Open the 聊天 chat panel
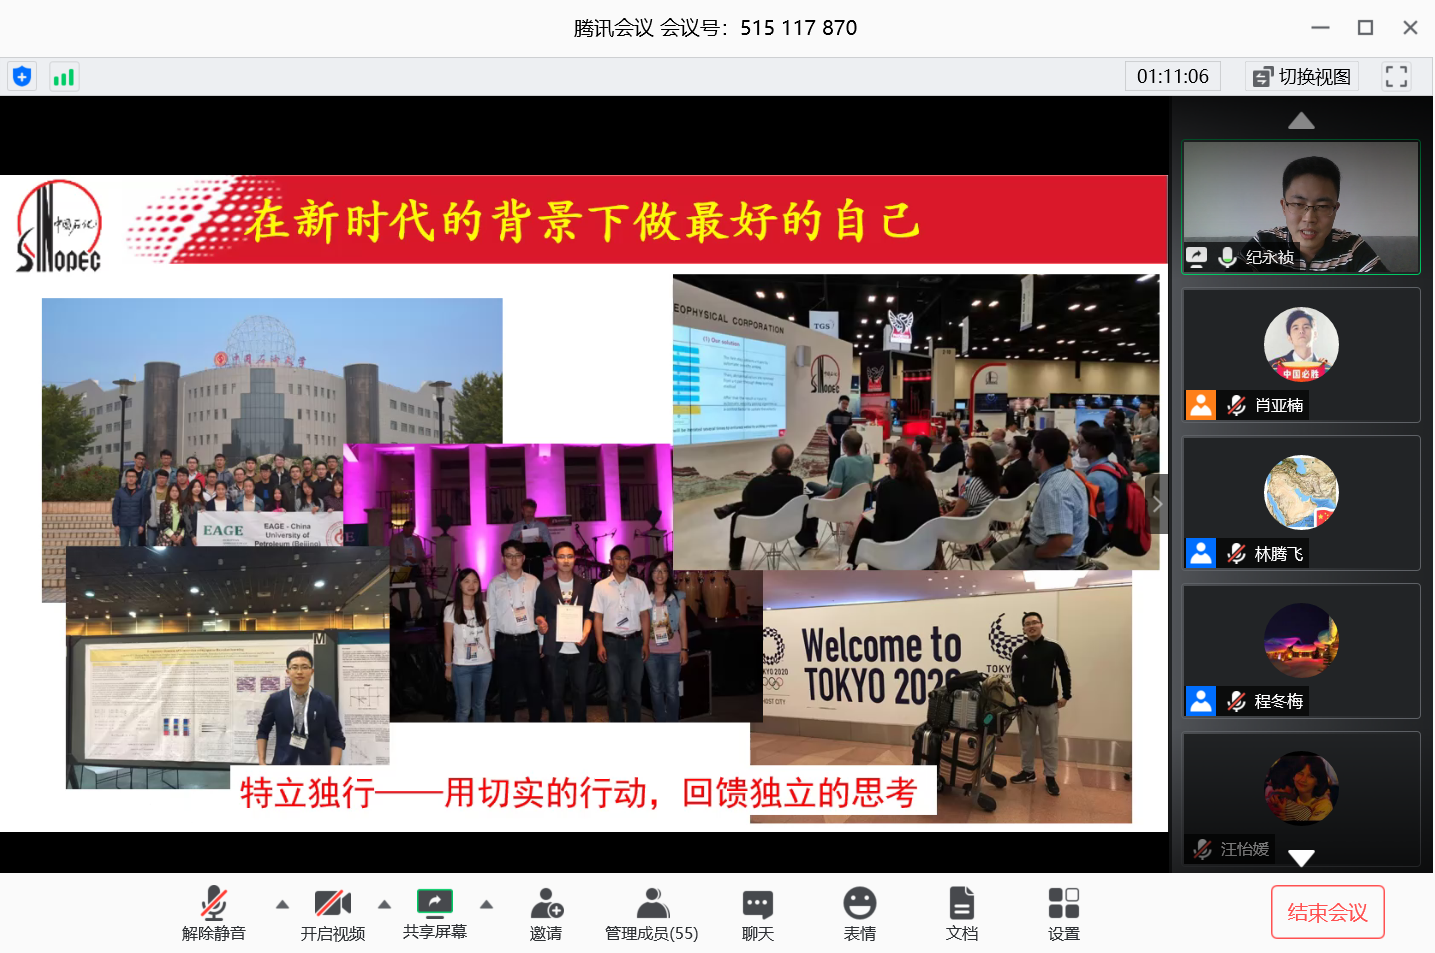Image resolution: width=1435 pixels, height=953 pixels. [x=757, y=913]
